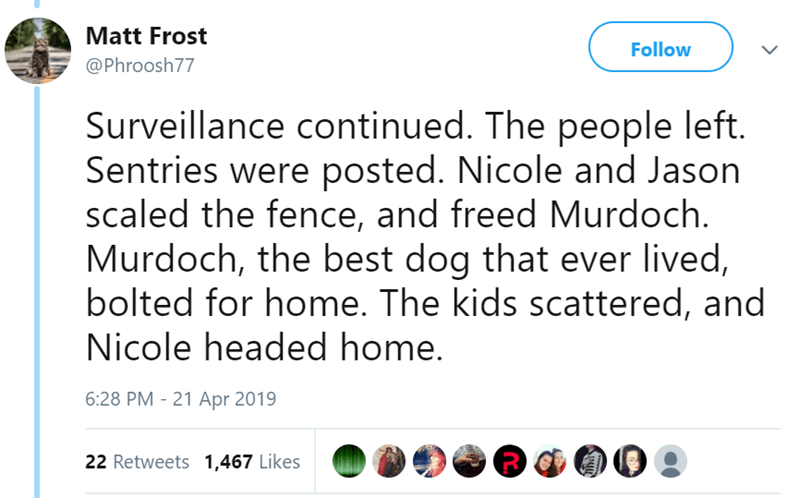View the 22 Retweets list

(x=137, y=461)
